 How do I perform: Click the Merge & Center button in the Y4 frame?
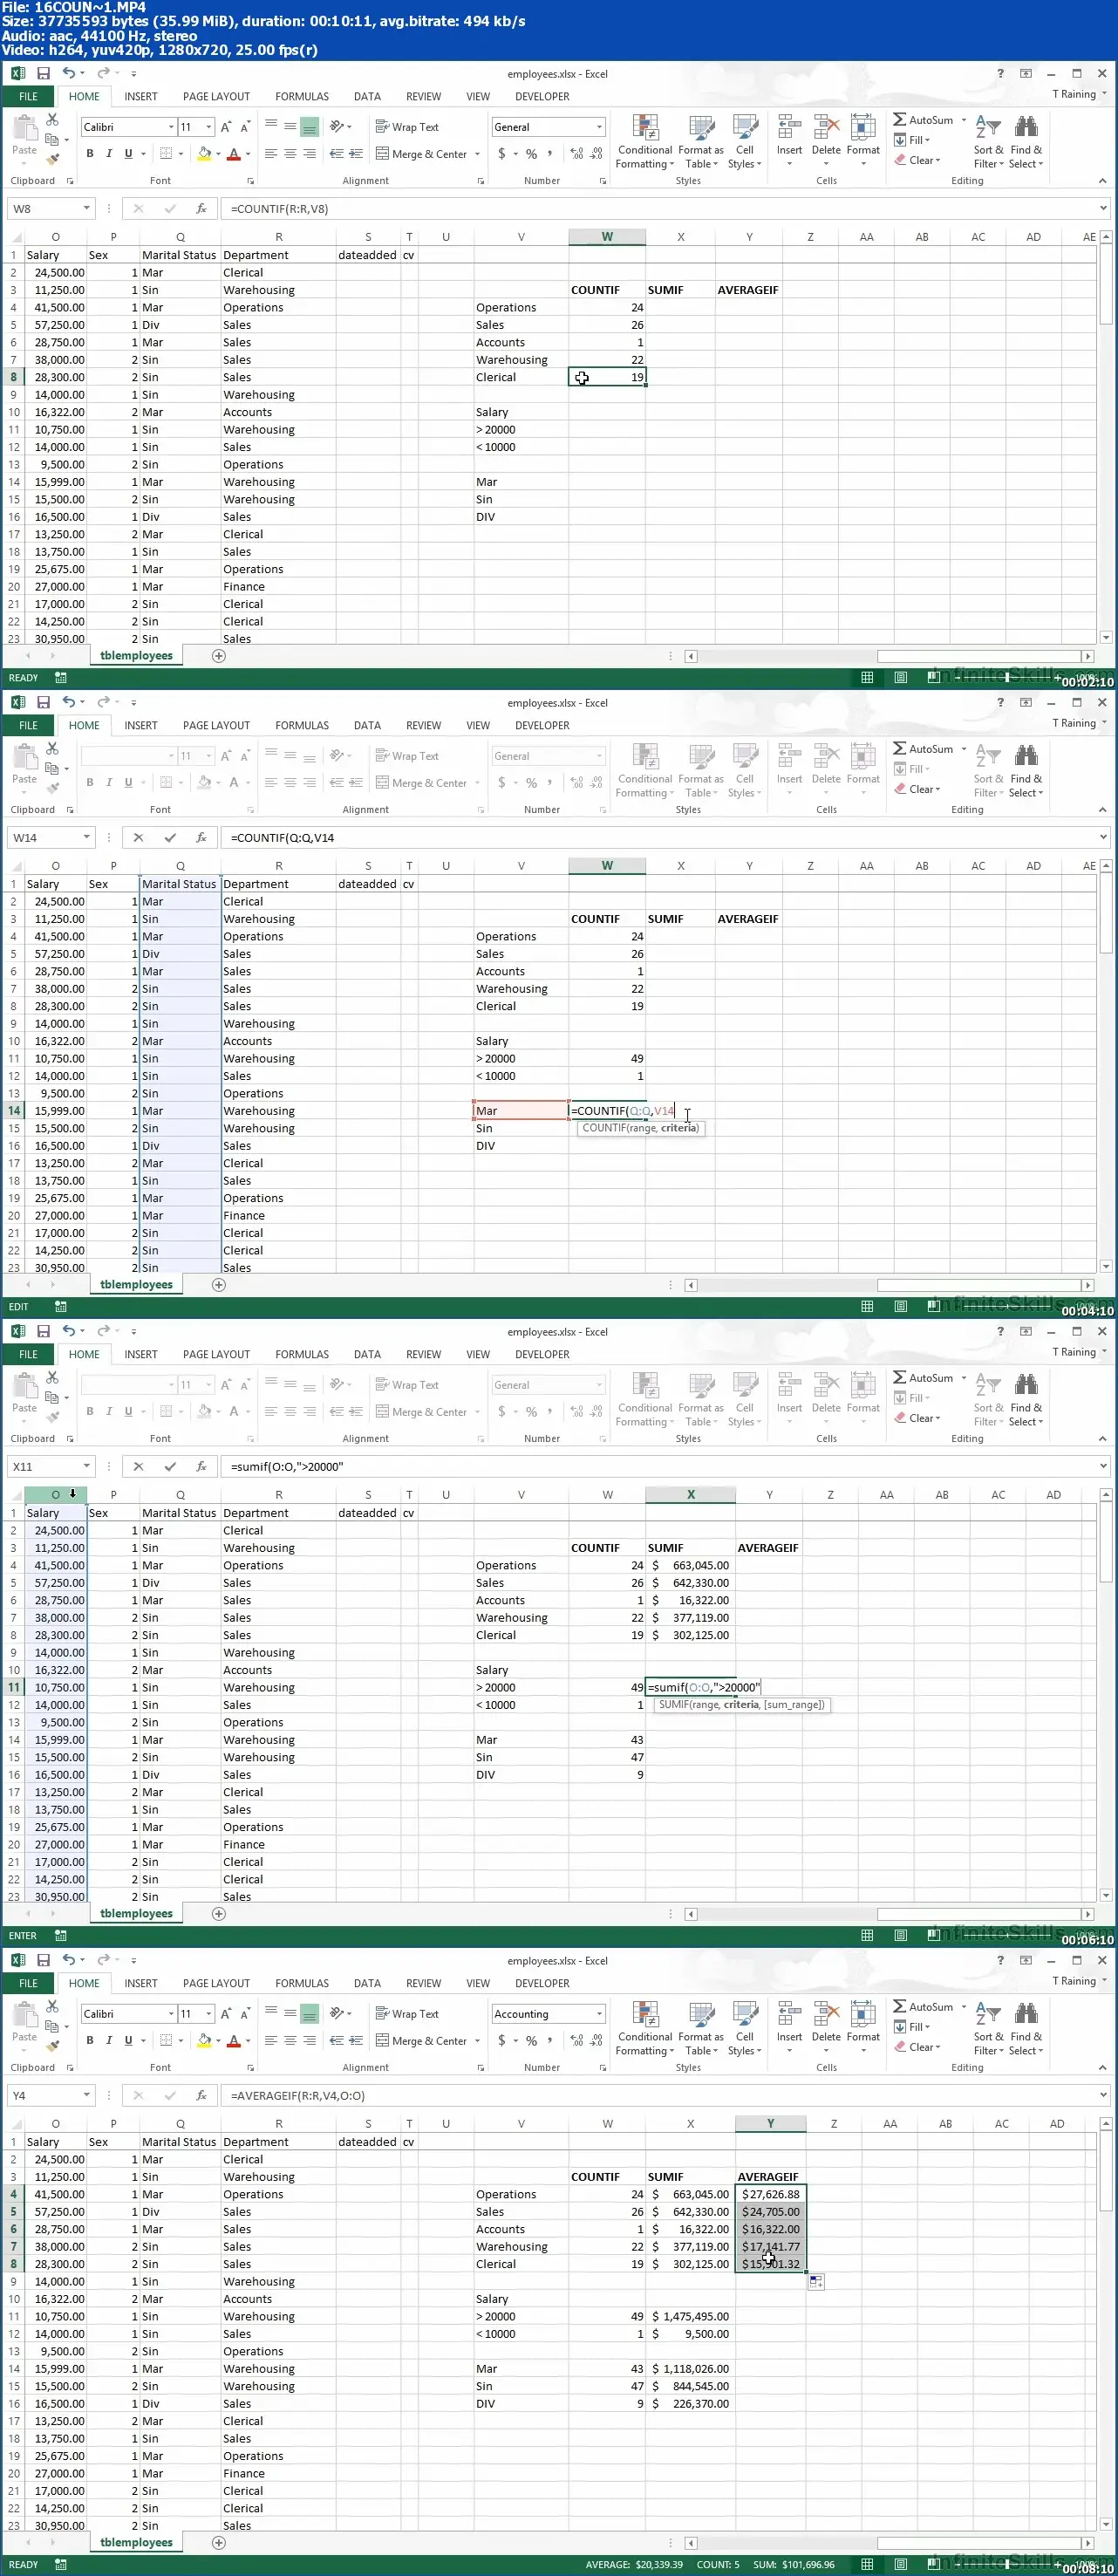coord(421,2041)
